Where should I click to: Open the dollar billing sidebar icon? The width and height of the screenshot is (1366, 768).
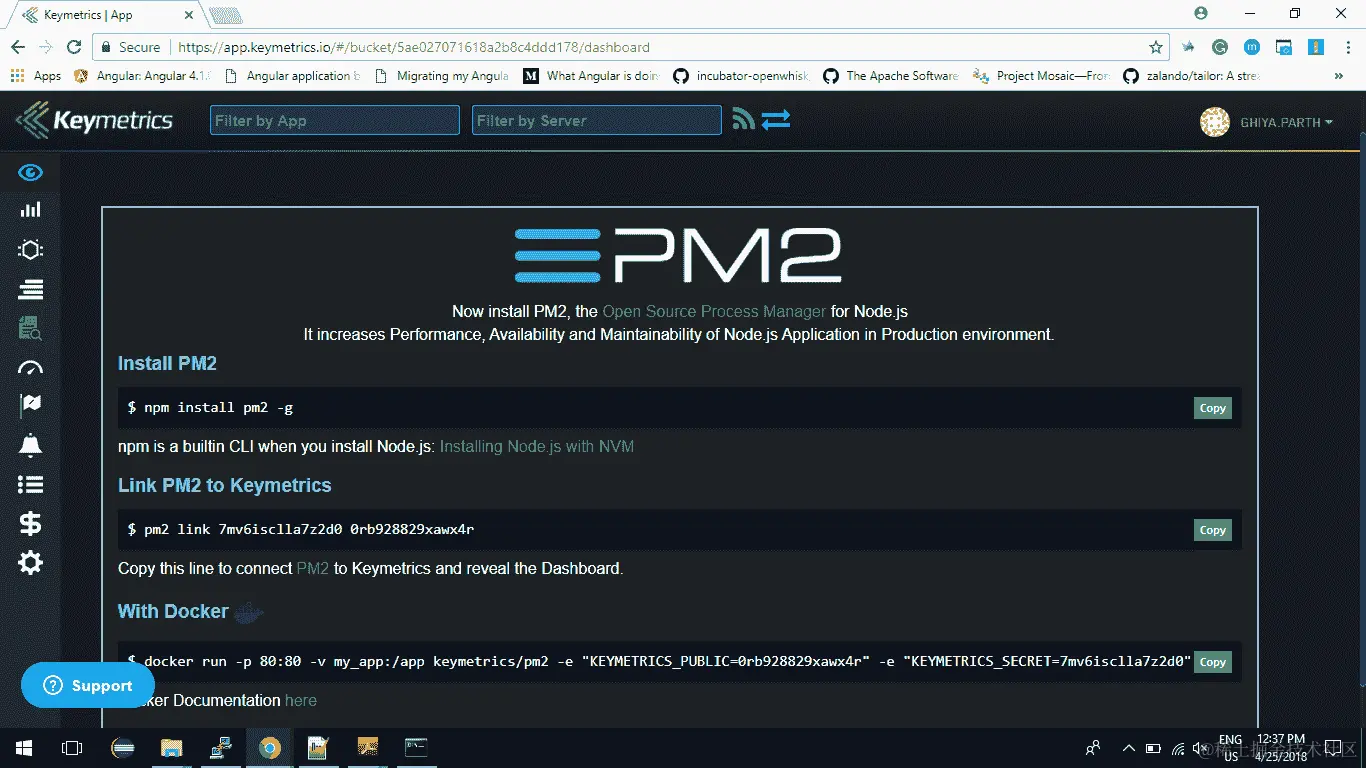(30, 524)
